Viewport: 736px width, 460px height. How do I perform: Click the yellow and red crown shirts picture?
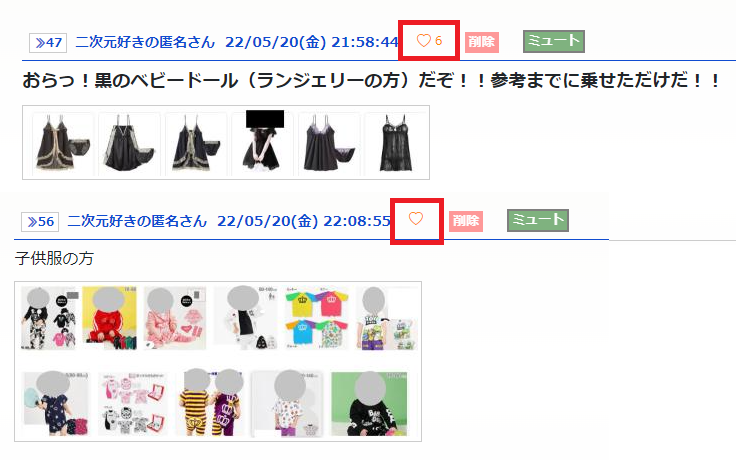(316, 318)
